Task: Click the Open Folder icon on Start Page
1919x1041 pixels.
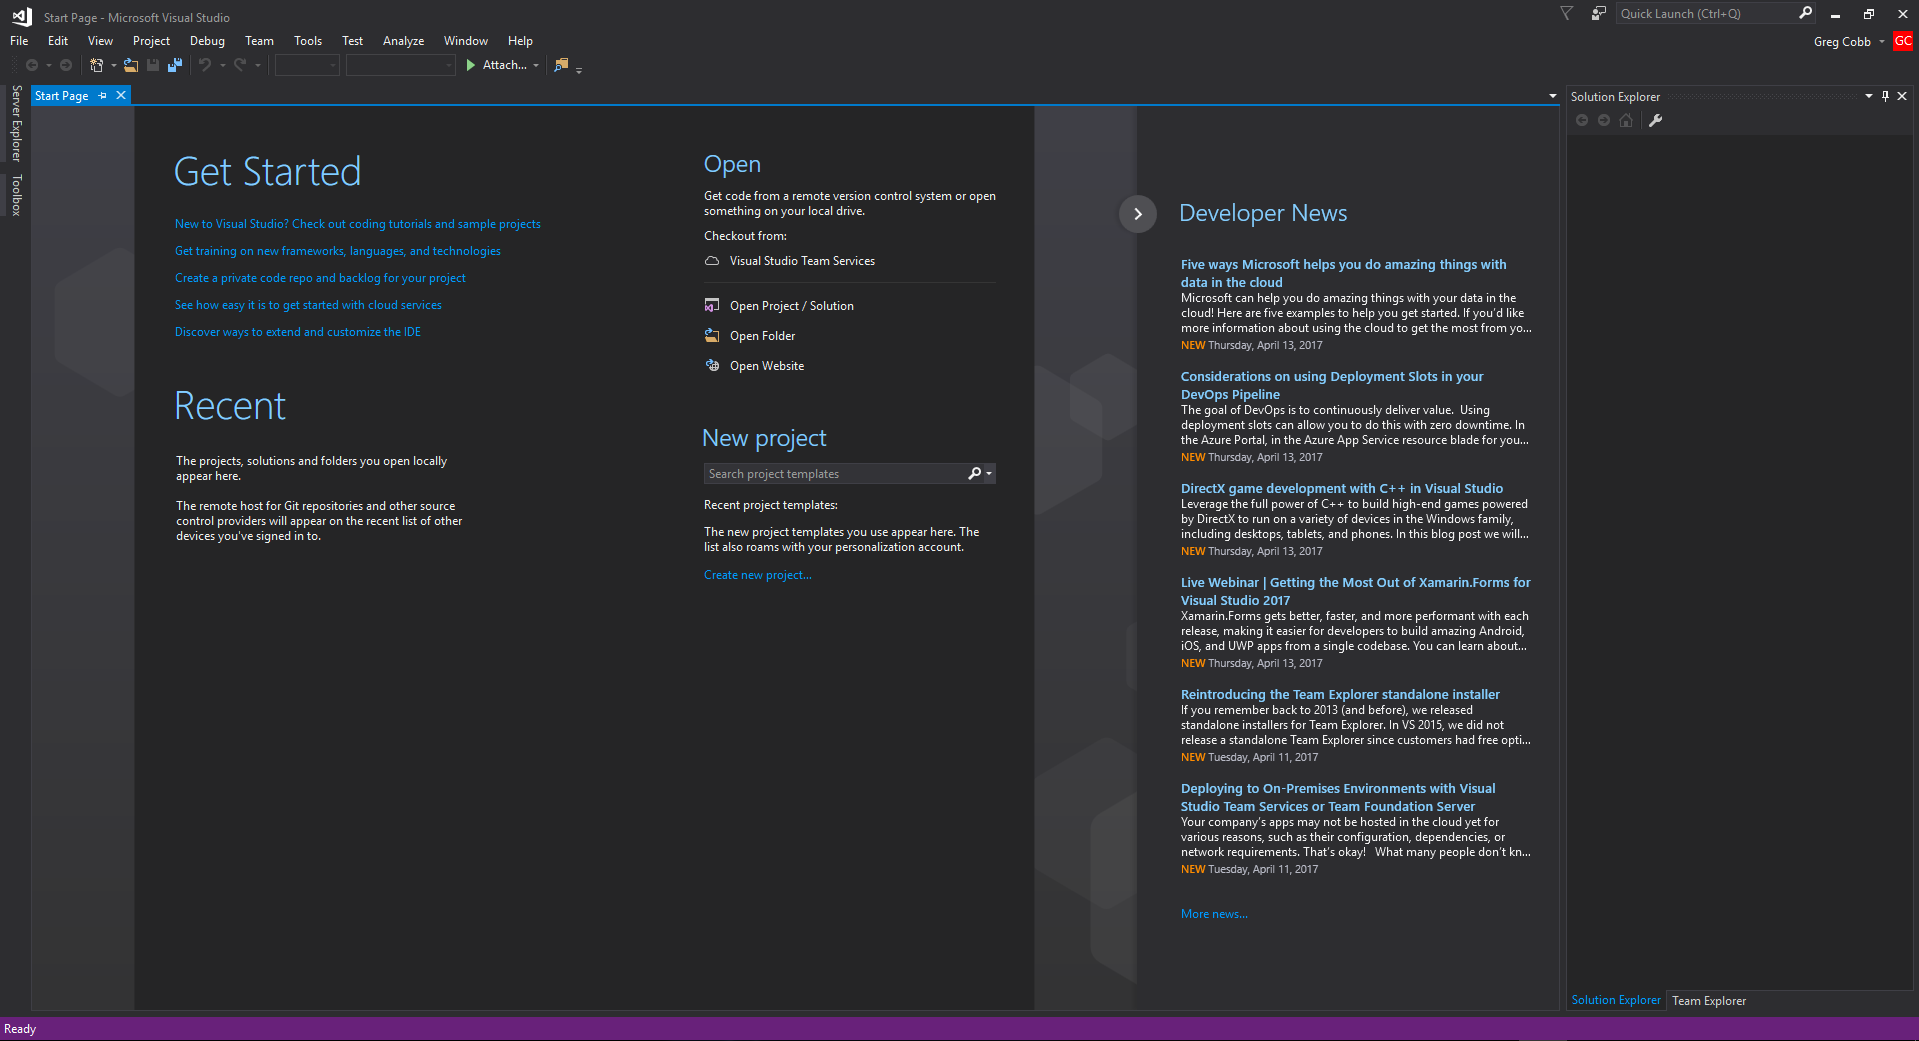Action: click(712, 335)
